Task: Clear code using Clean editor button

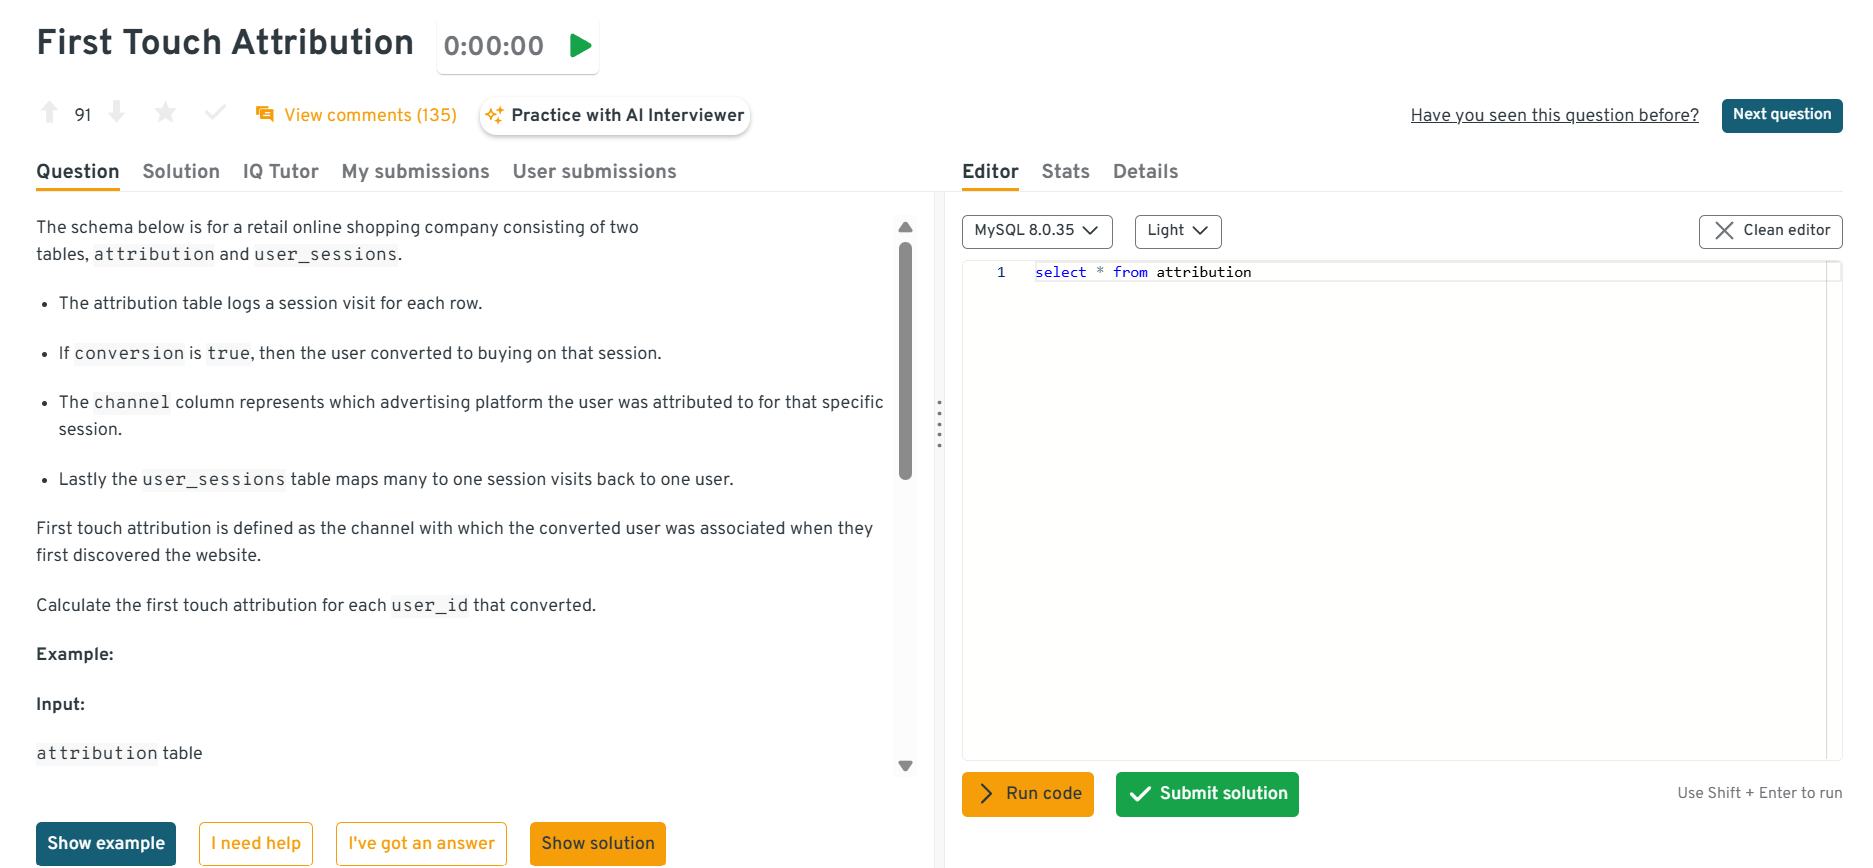Action: [1770, 230]
